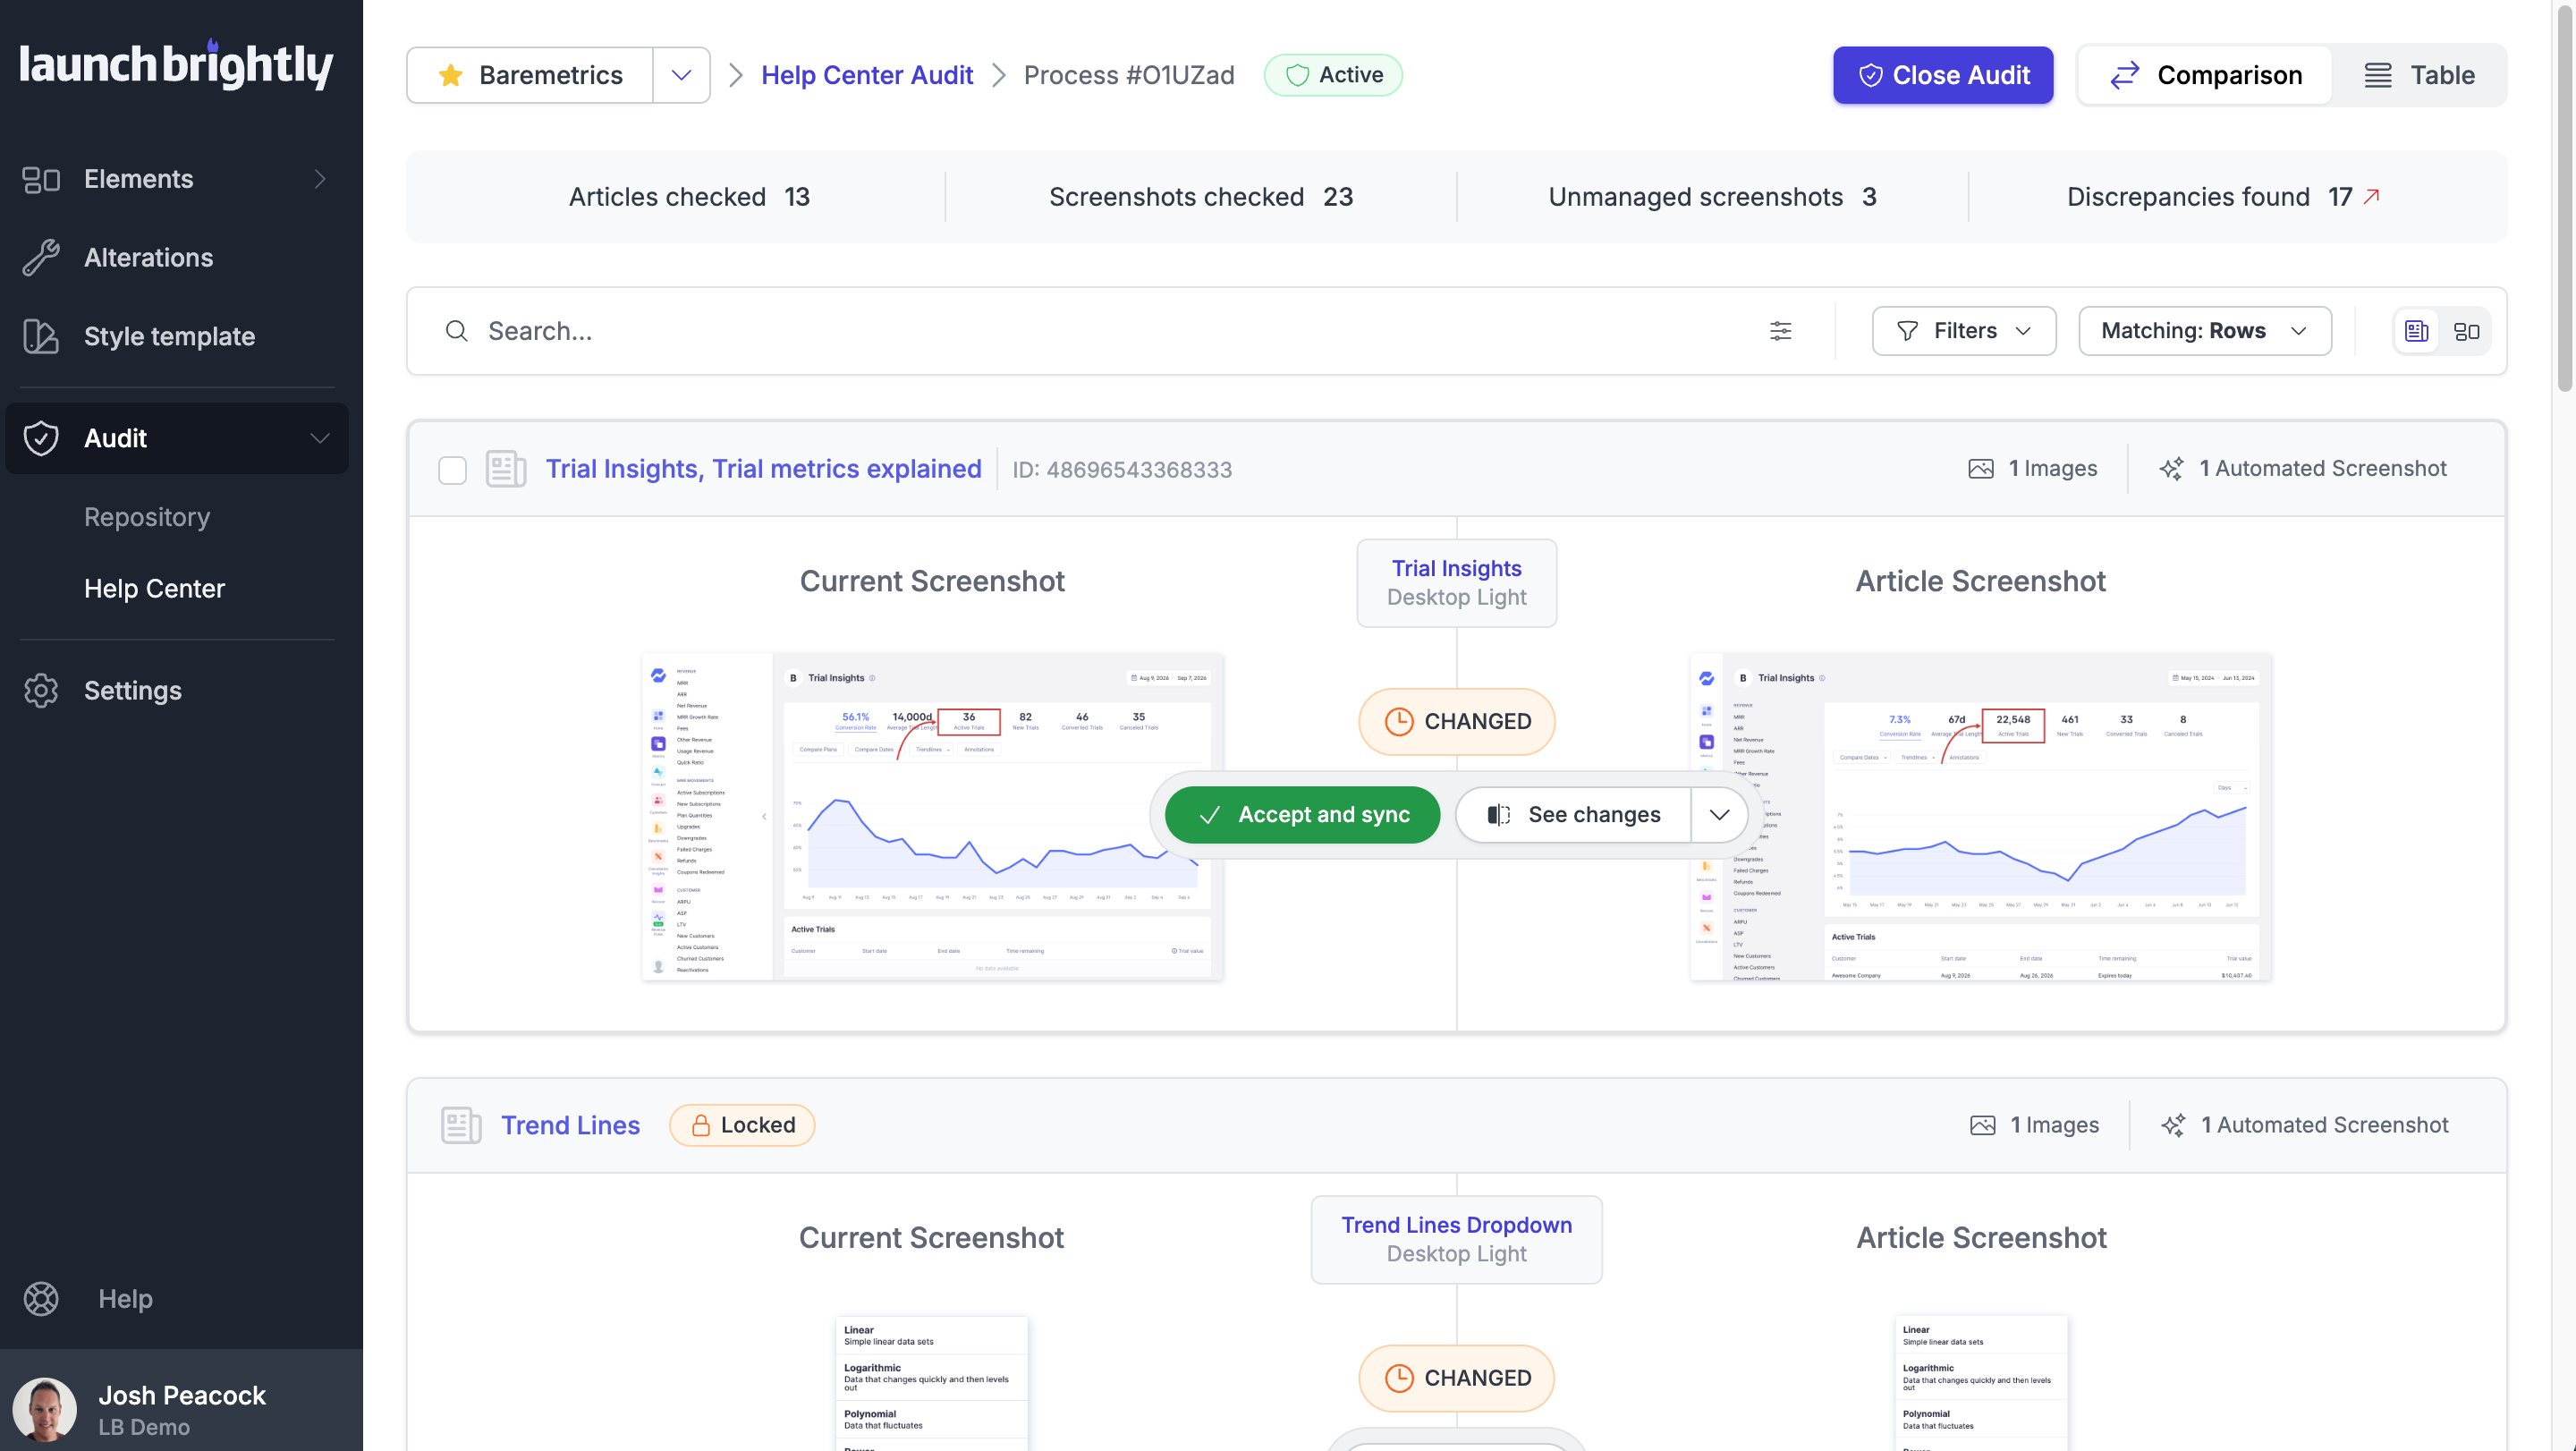Open Trial Insights current screenshot thumbnail
This screenshot has width=2576, height=1451.
[932, 817]
